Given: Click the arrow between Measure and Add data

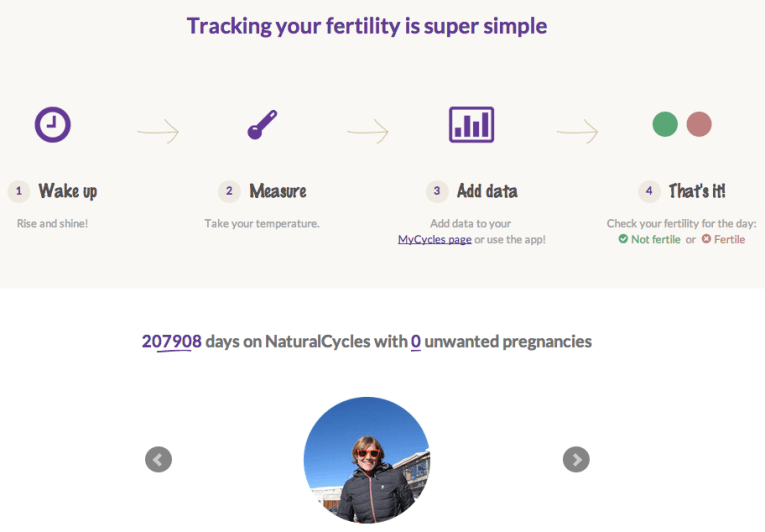Looking at the screenshot, I should pos(368,131).
